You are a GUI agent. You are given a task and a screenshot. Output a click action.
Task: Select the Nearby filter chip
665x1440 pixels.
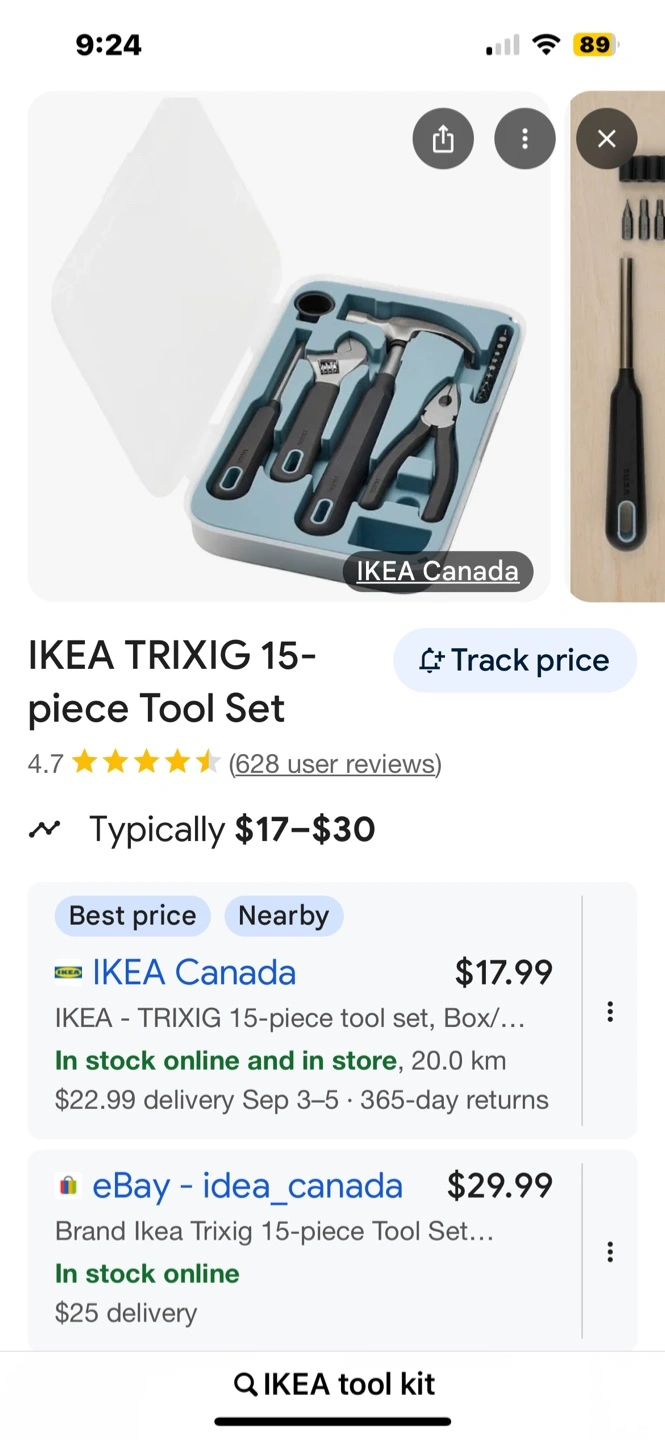(x=284, y=915)
